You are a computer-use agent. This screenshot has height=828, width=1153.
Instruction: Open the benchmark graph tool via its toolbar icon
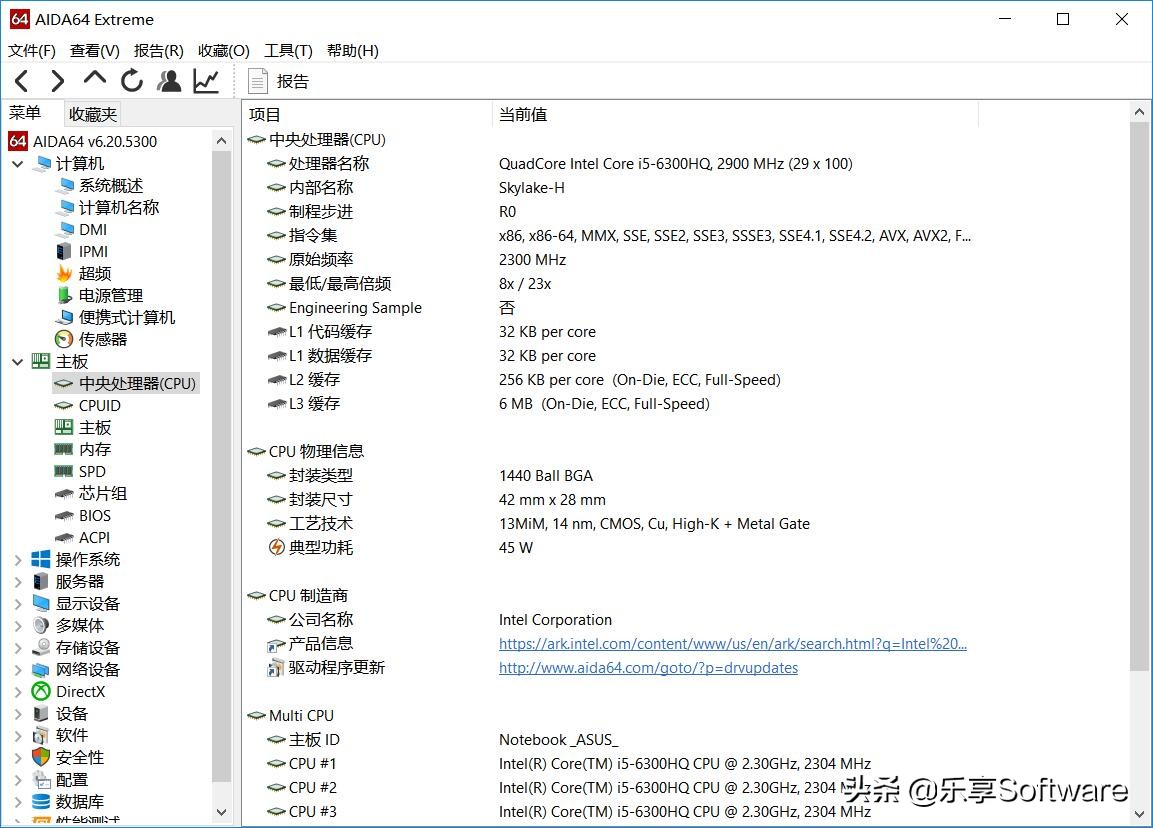click(205, 80)
